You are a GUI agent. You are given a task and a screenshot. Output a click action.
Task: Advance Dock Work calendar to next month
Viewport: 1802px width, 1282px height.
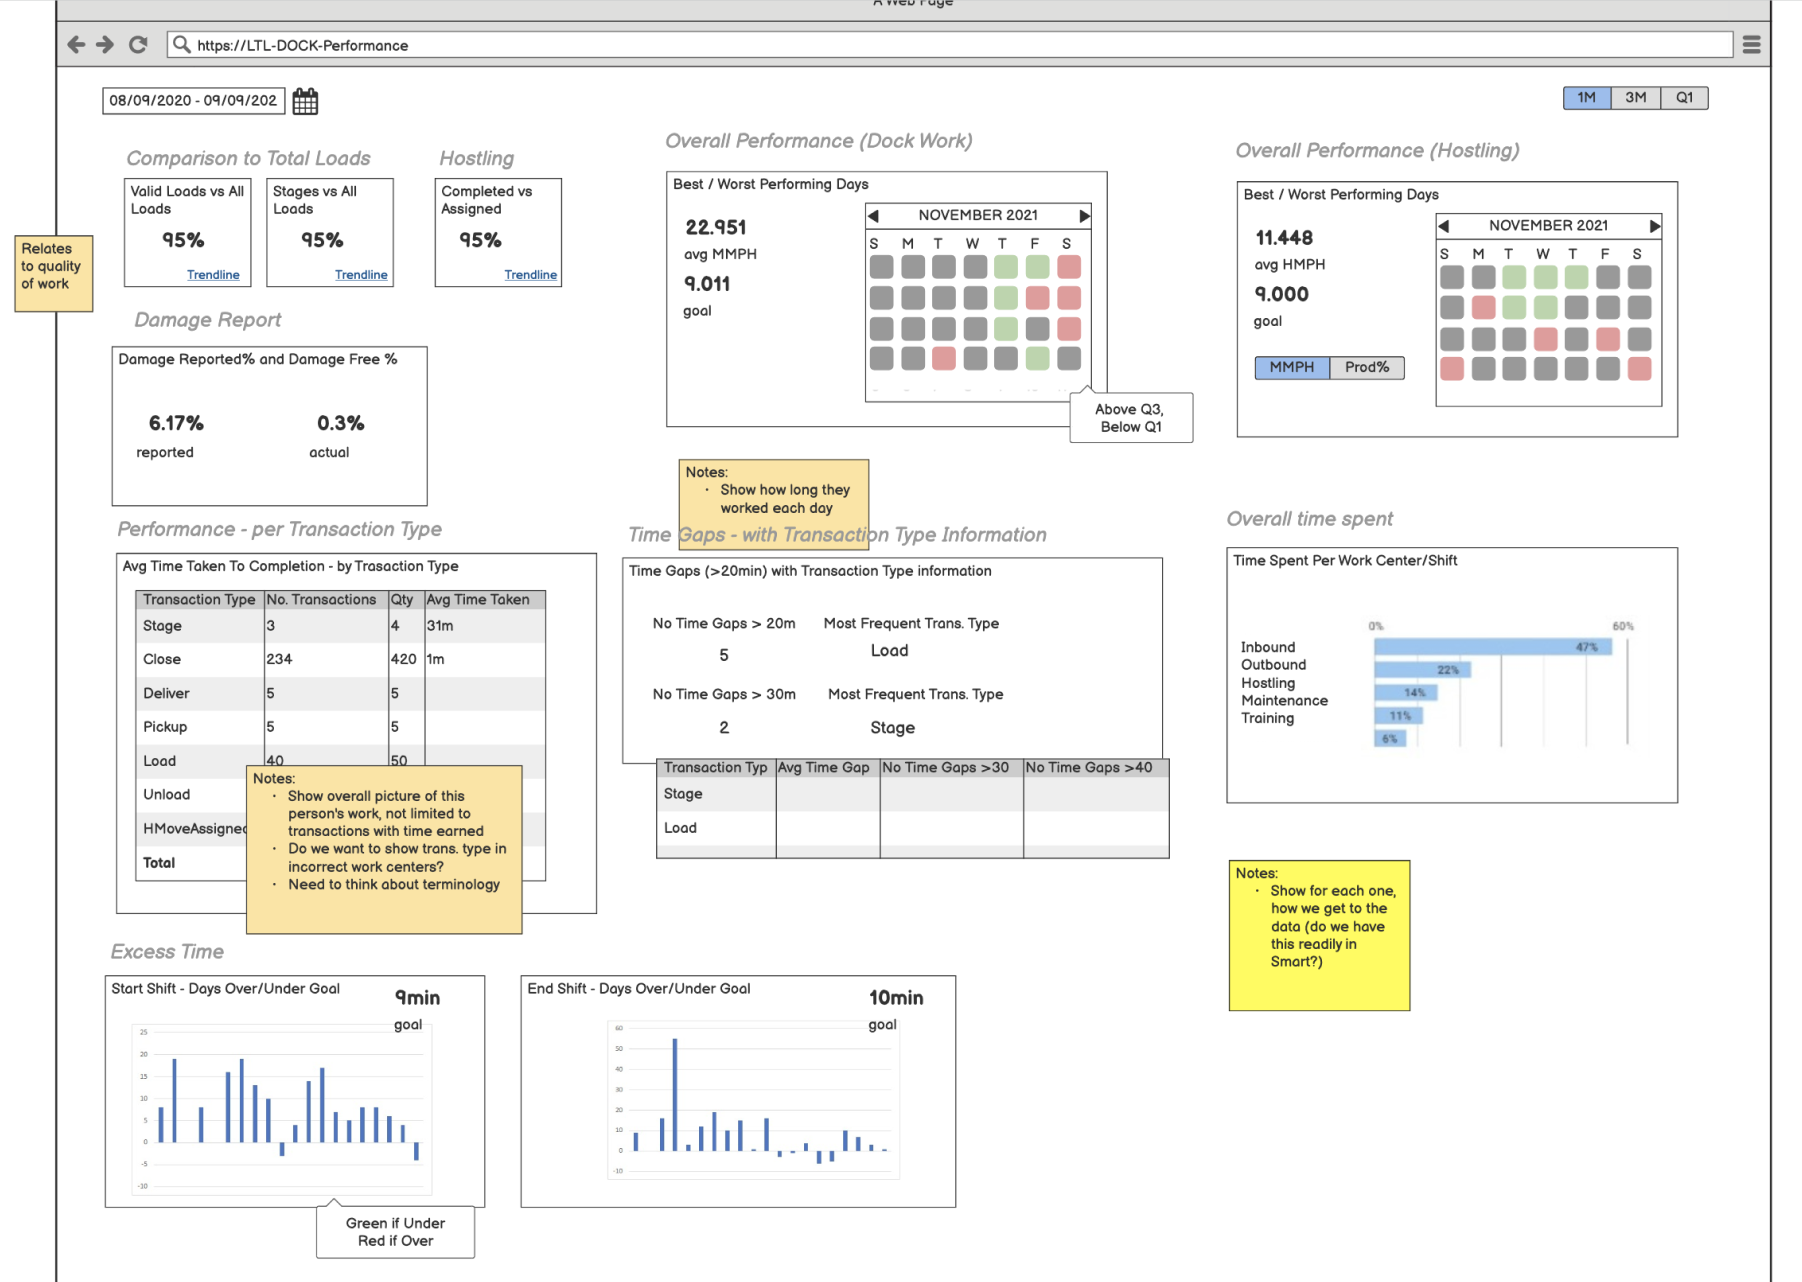pos(1084,216)
